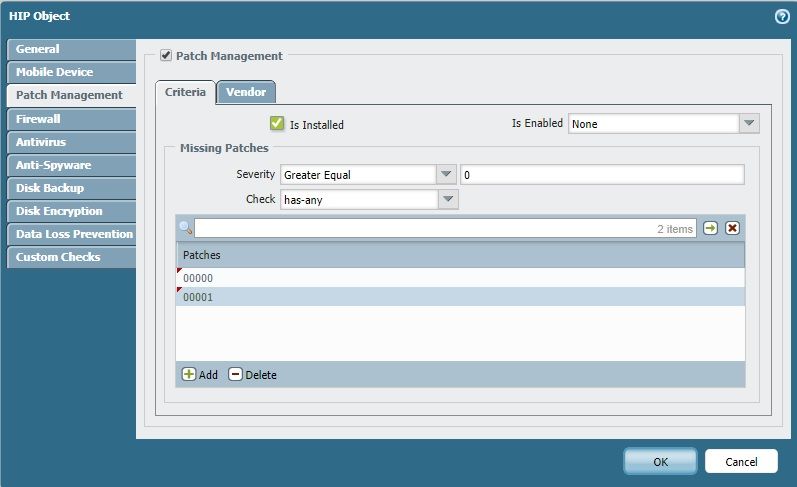Click the patches search filter field

click(445, 228)
